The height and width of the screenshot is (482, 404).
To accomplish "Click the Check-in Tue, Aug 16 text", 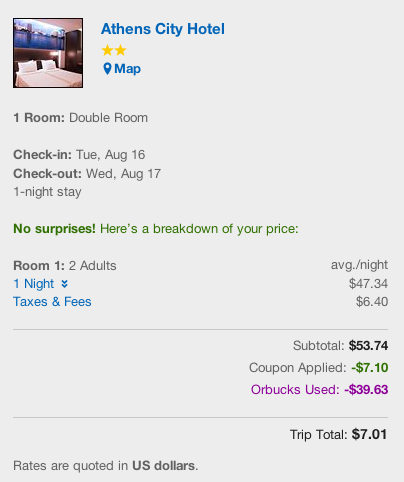I will coord(79,155).
